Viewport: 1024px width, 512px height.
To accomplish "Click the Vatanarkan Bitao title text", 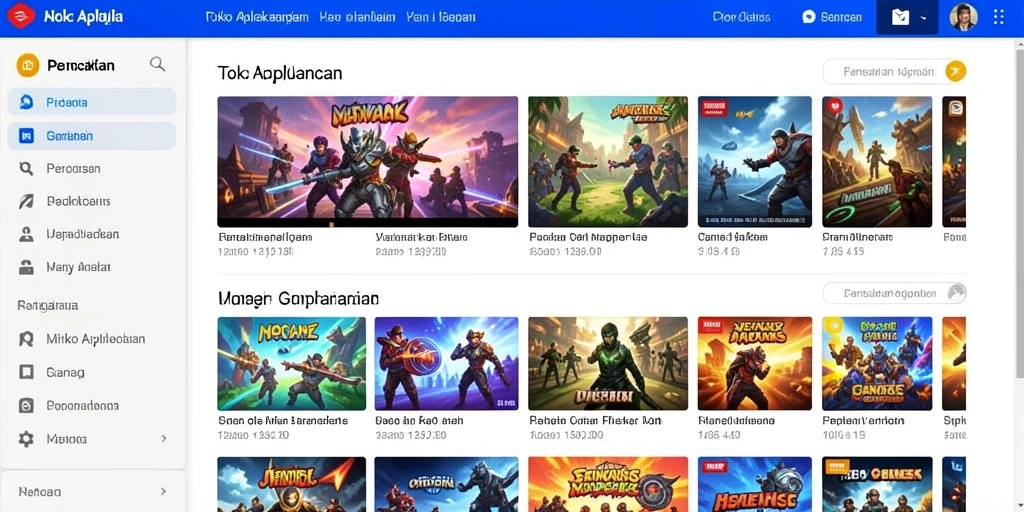I will click(x=422, y=237).
